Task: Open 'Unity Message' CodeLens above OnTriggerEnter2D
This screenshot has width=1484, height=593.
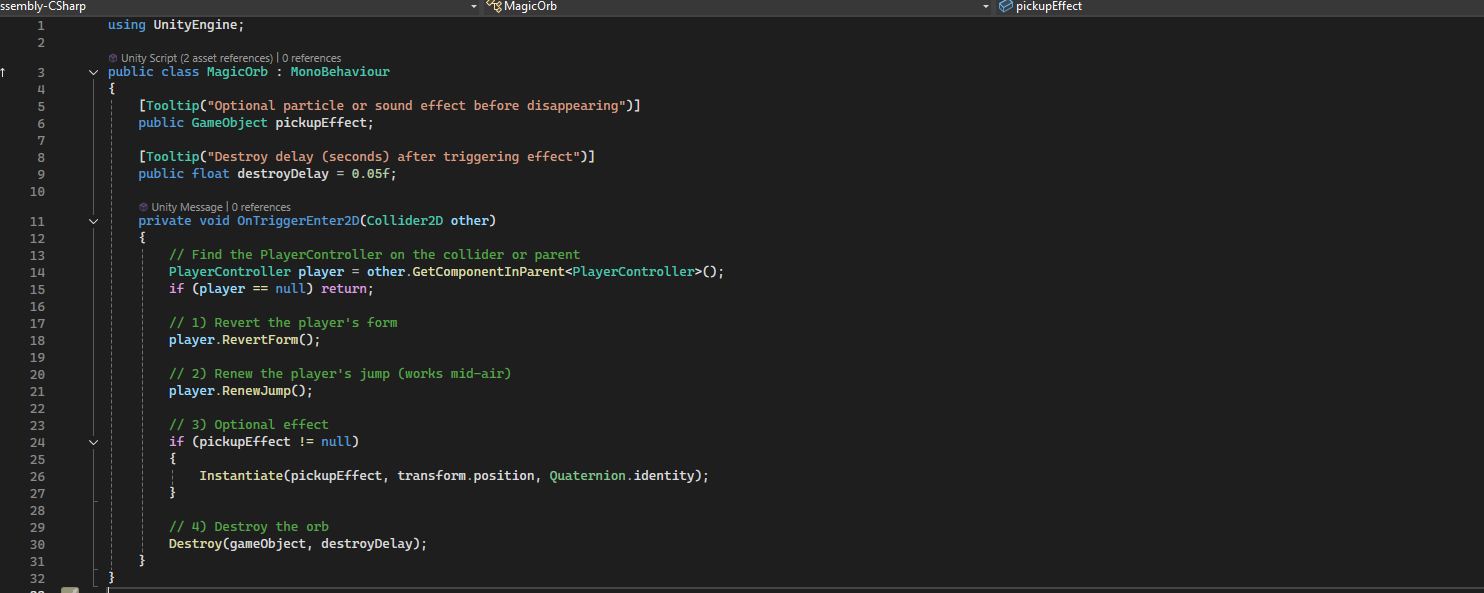Action: 186,207
